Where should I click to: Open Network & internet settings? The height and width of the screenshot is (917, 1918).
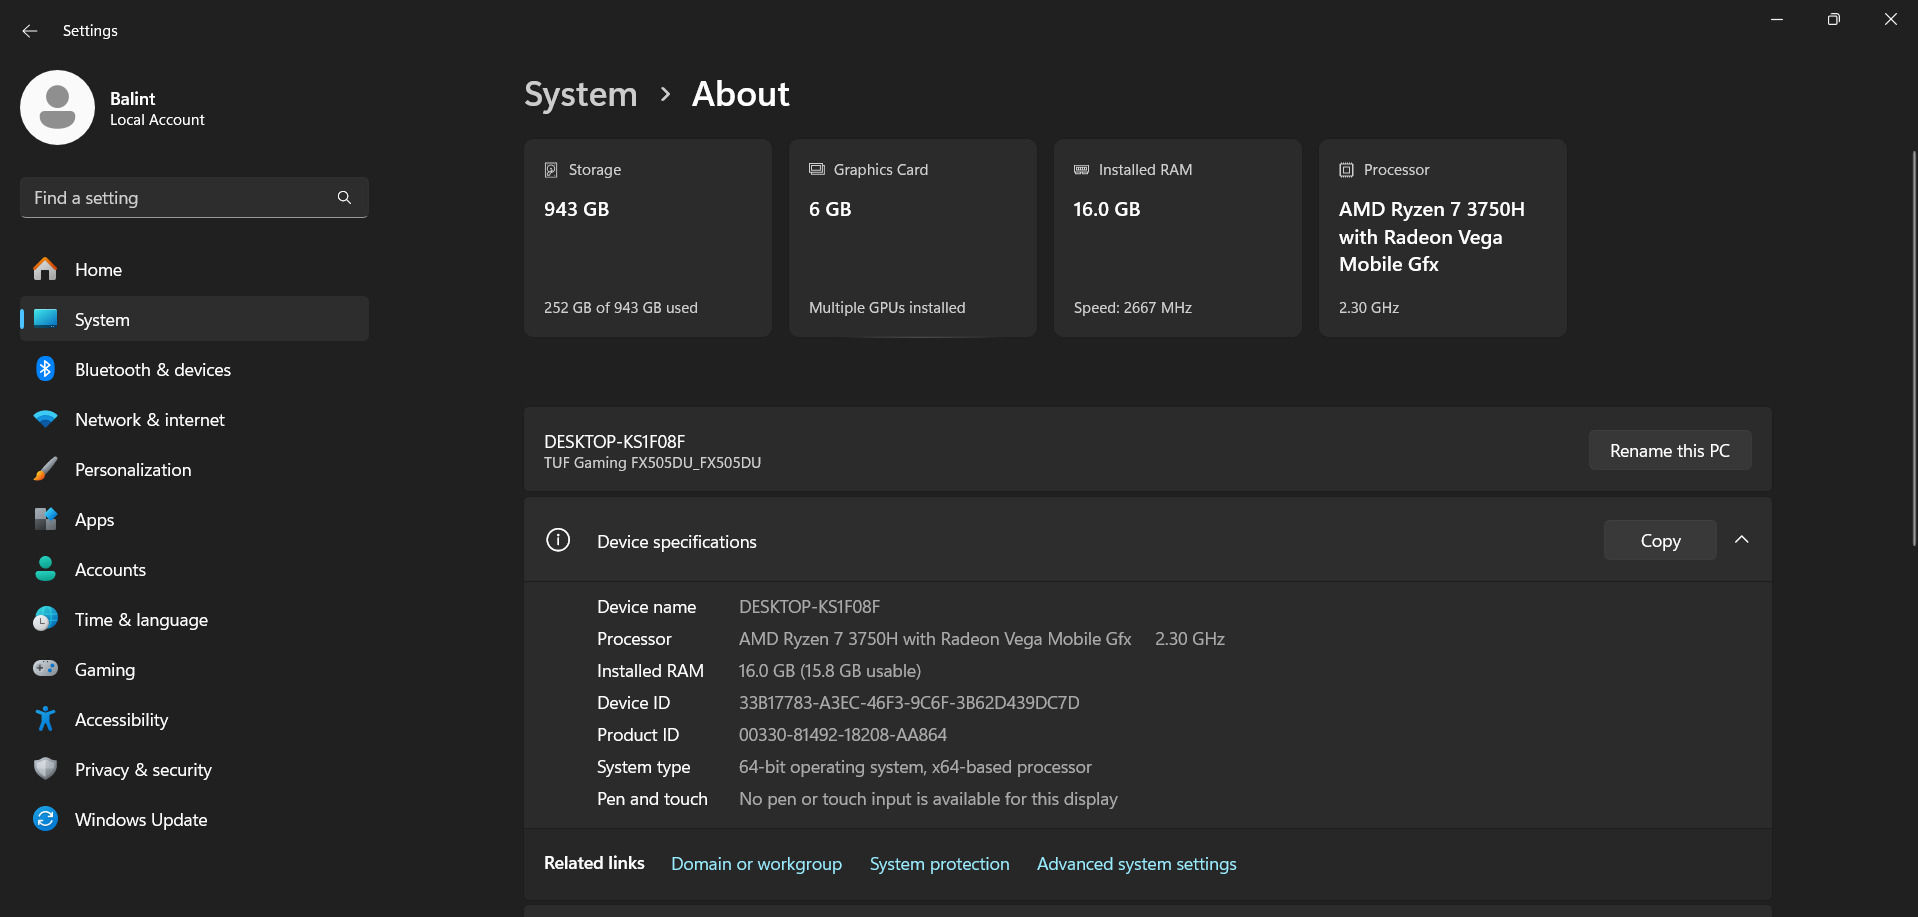pyautogui.click(x=194, y=419)
